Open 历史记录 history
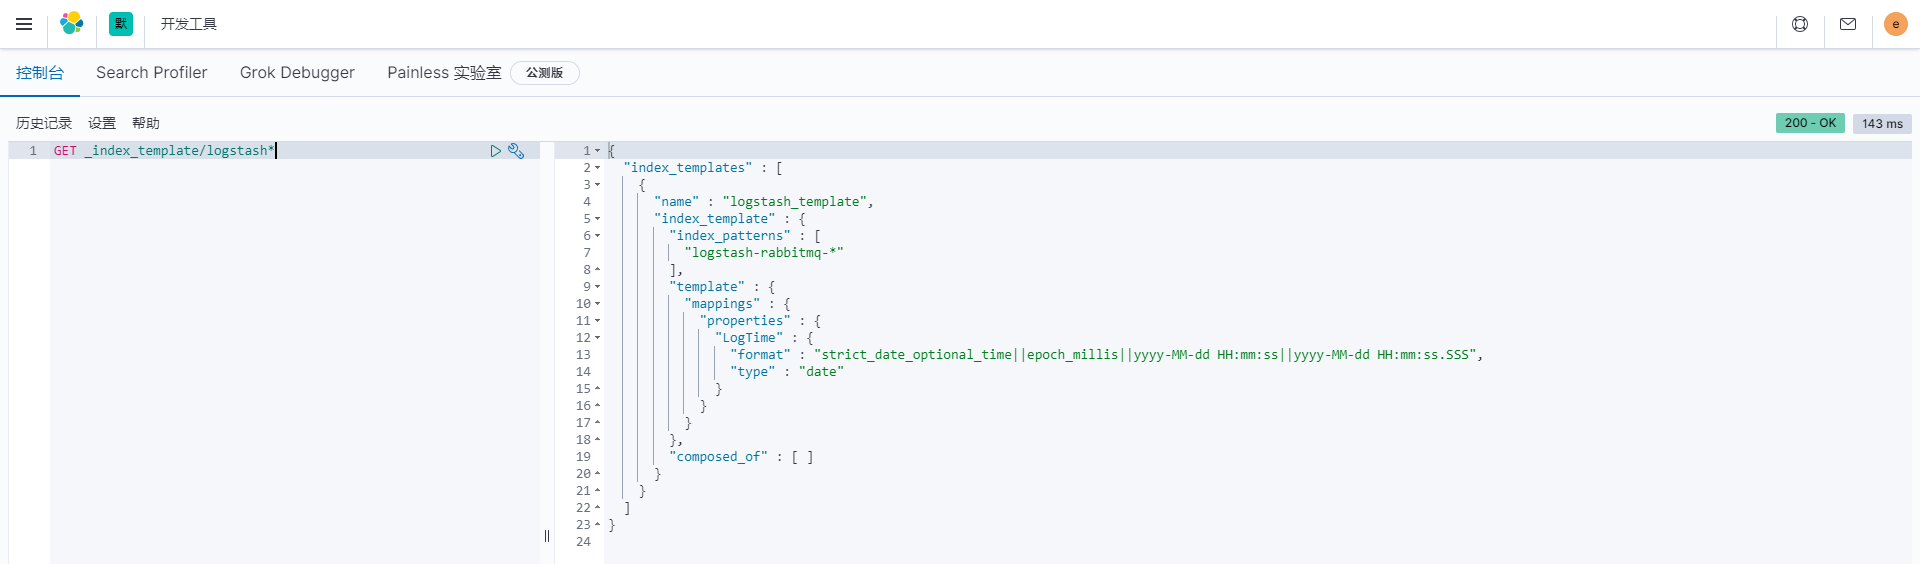Viewport: 1920px width, 564px height. 44,123
